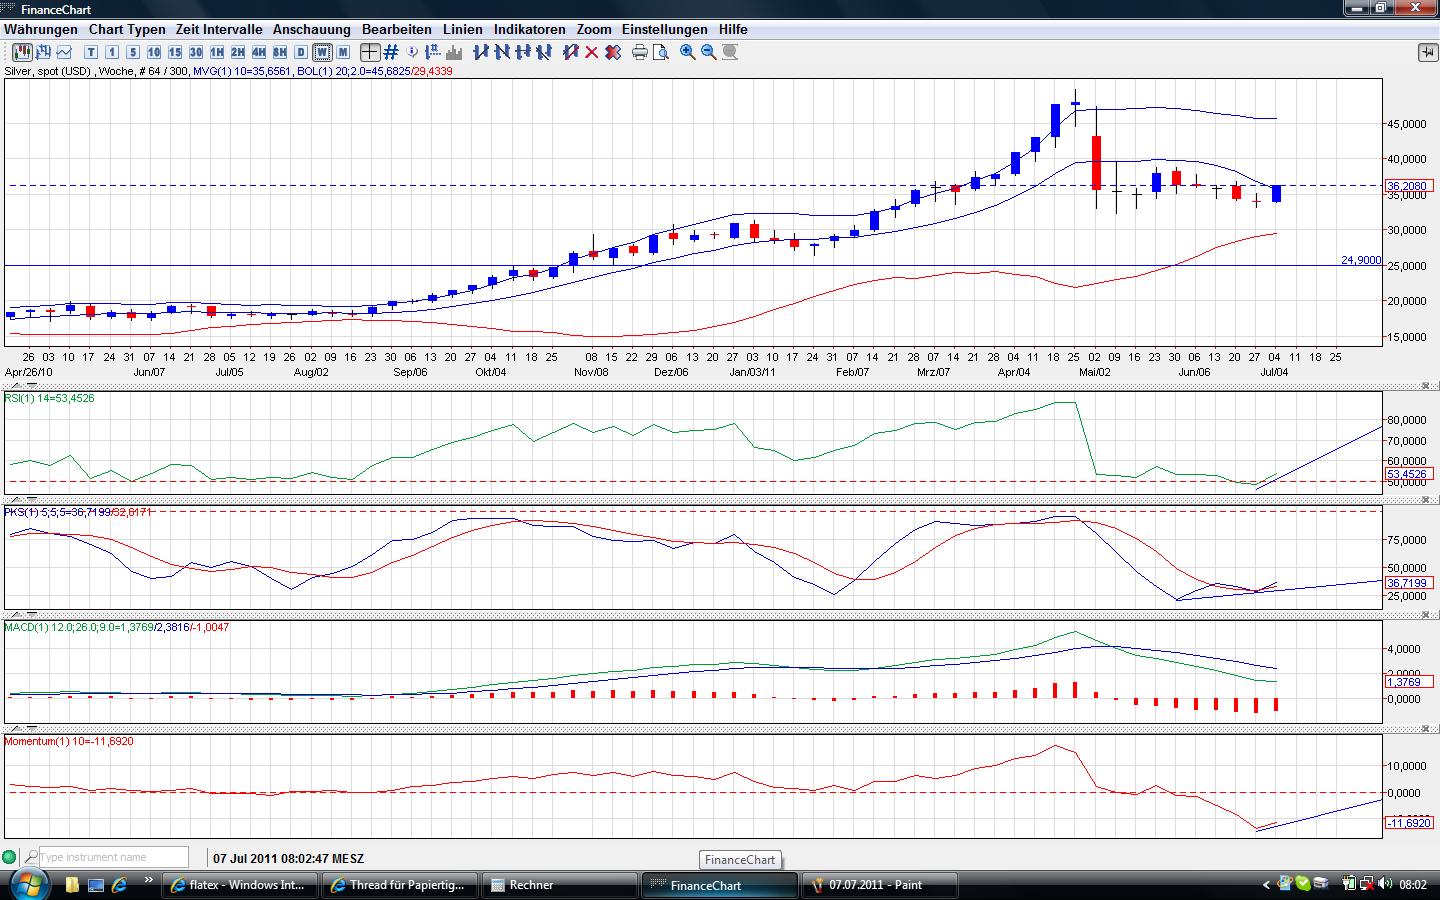The image size is (1440, 900).
Task: Toggle the crosshair cursor tool
Action: point(370,52)
